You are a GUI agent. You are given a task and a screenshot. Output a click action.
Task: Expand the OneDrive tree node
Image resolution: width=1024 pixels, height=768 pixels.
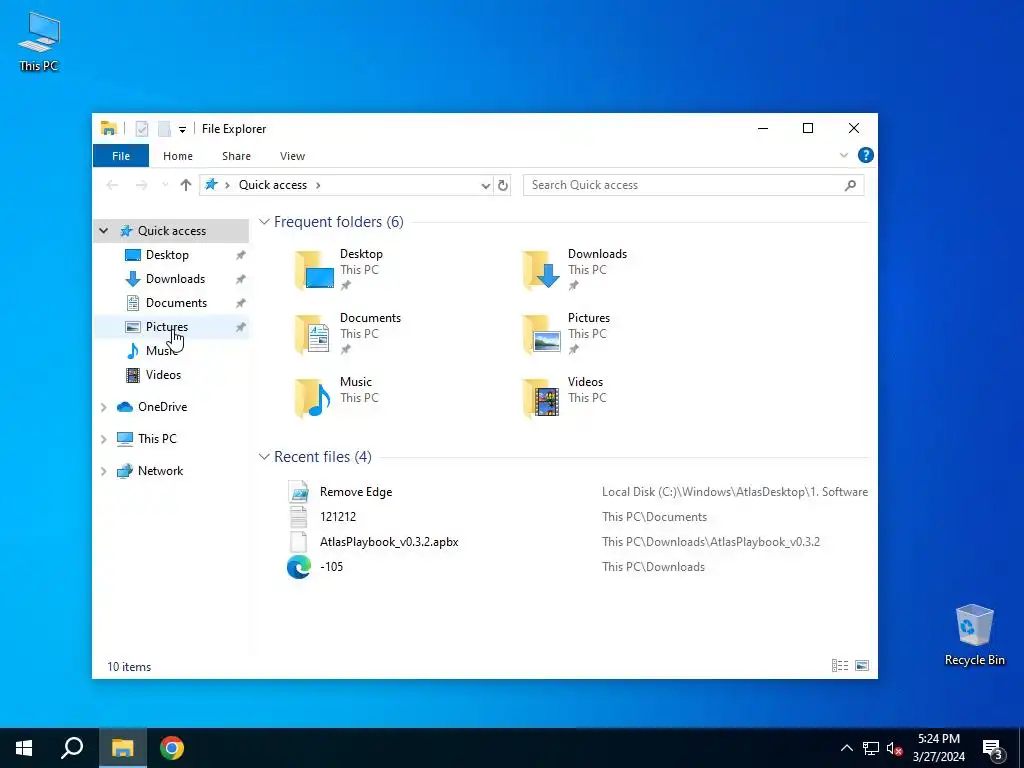[x=103, y=407]
